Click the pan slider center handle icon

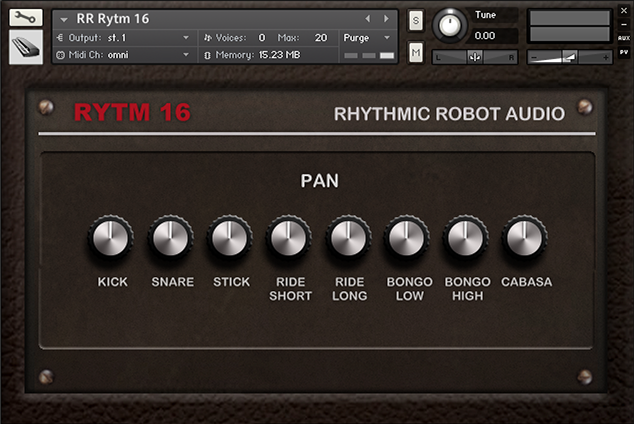tap(475, 57)
